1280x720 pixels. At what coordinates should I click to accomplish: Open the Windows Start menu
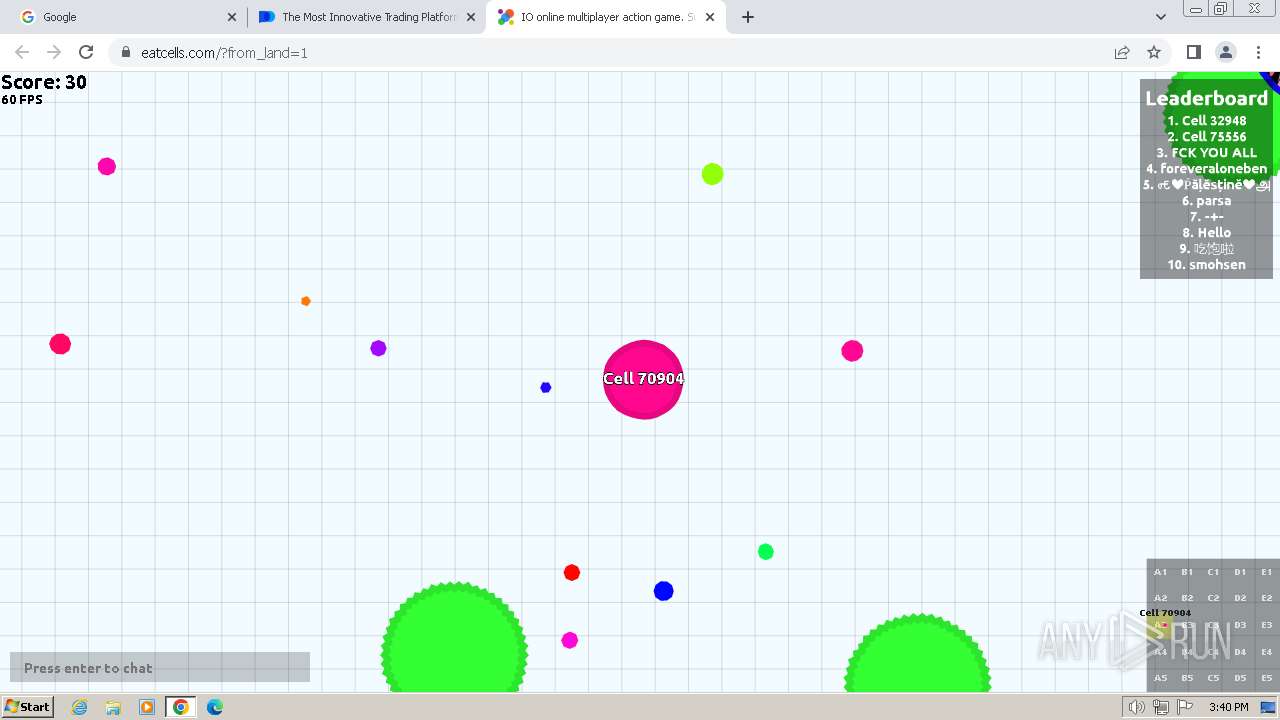point(27,707)
